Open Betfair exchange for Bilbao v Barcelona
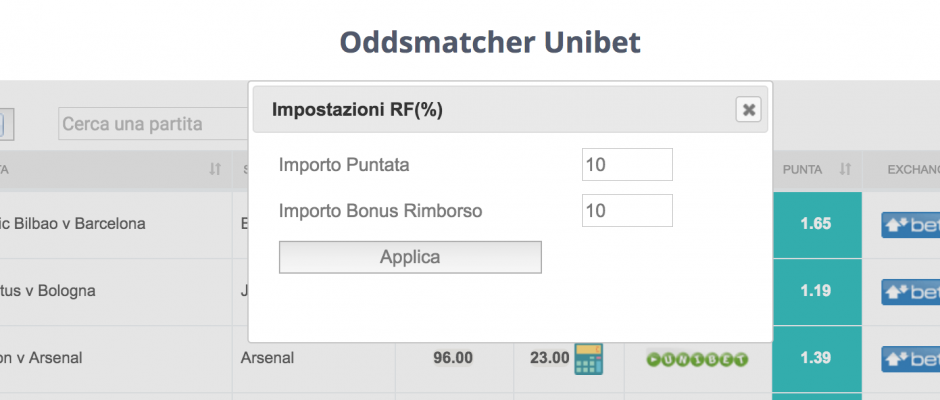The image size is (940, 400). tap(911, 225)
